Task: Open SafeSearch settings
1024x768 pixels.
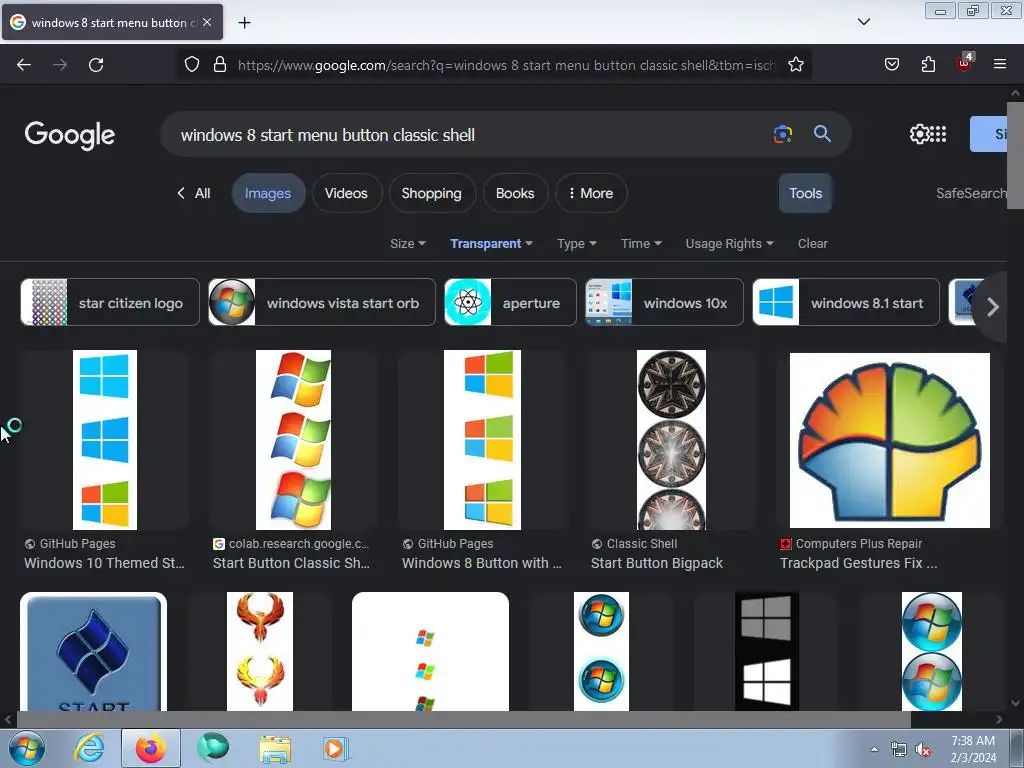Action: click(971, 193)
